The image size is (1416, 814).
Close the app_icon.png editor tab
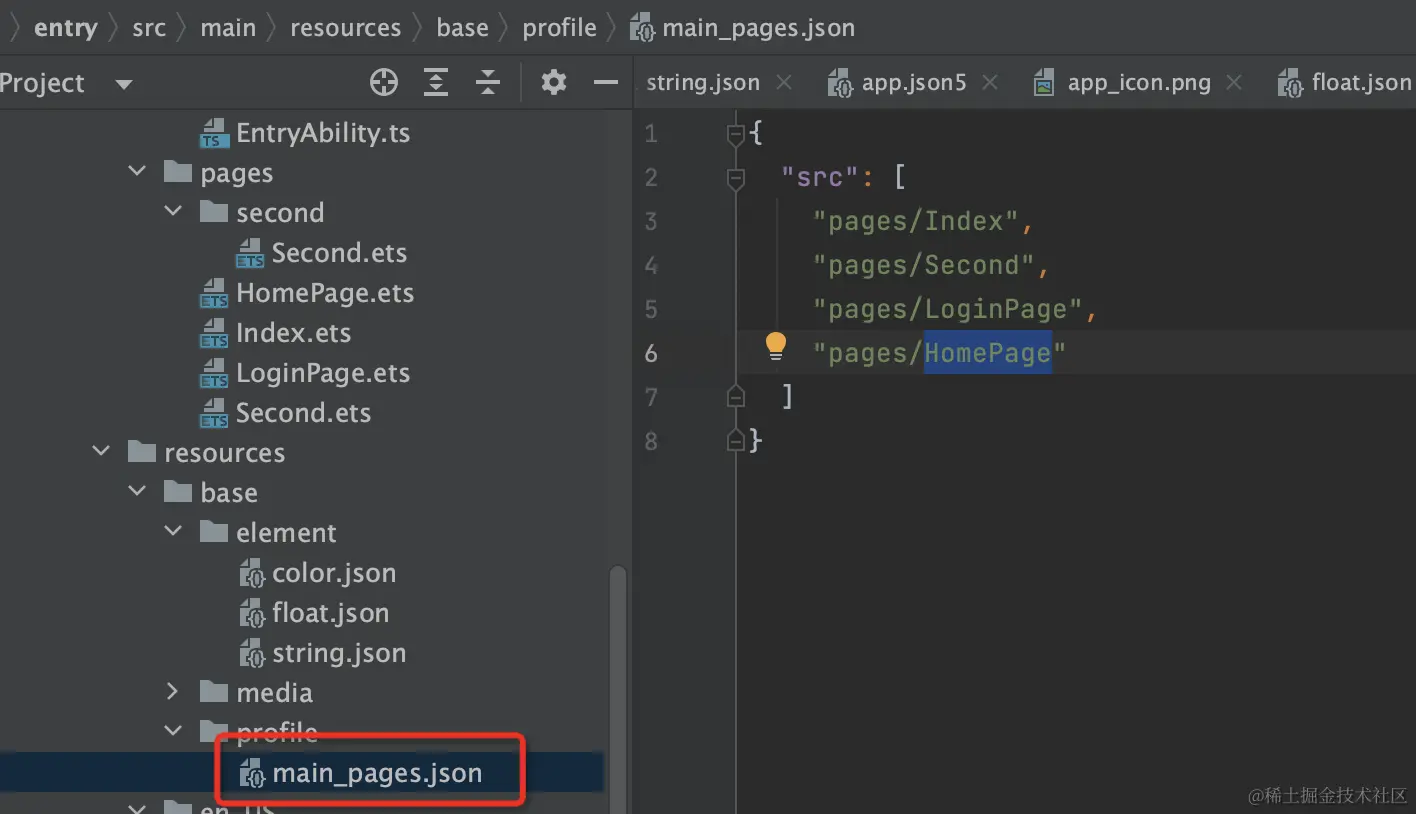[x=1234, y=83]
